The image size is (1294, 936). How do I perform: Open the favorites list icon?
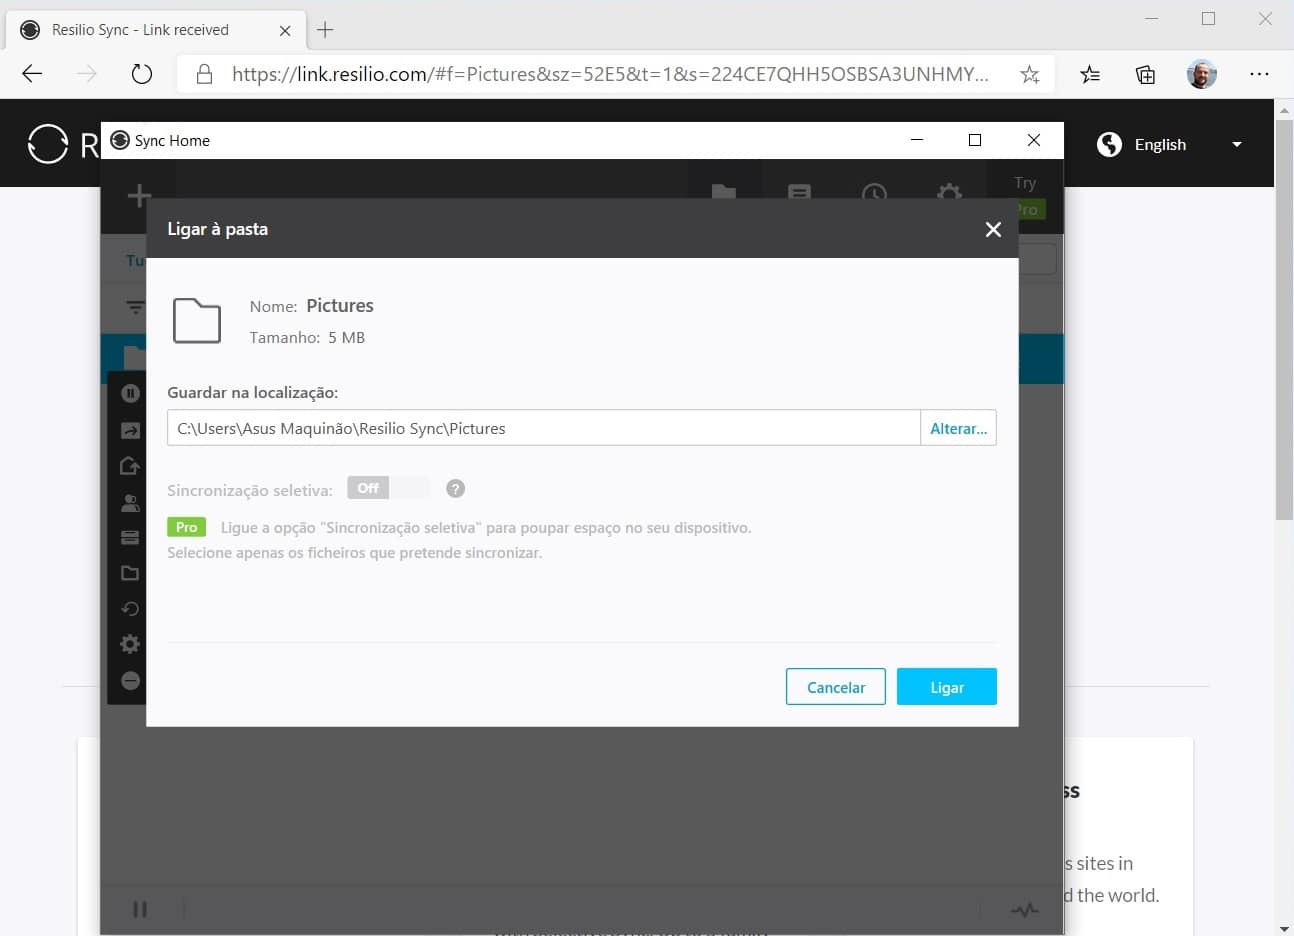click(x=1090, y=74)
